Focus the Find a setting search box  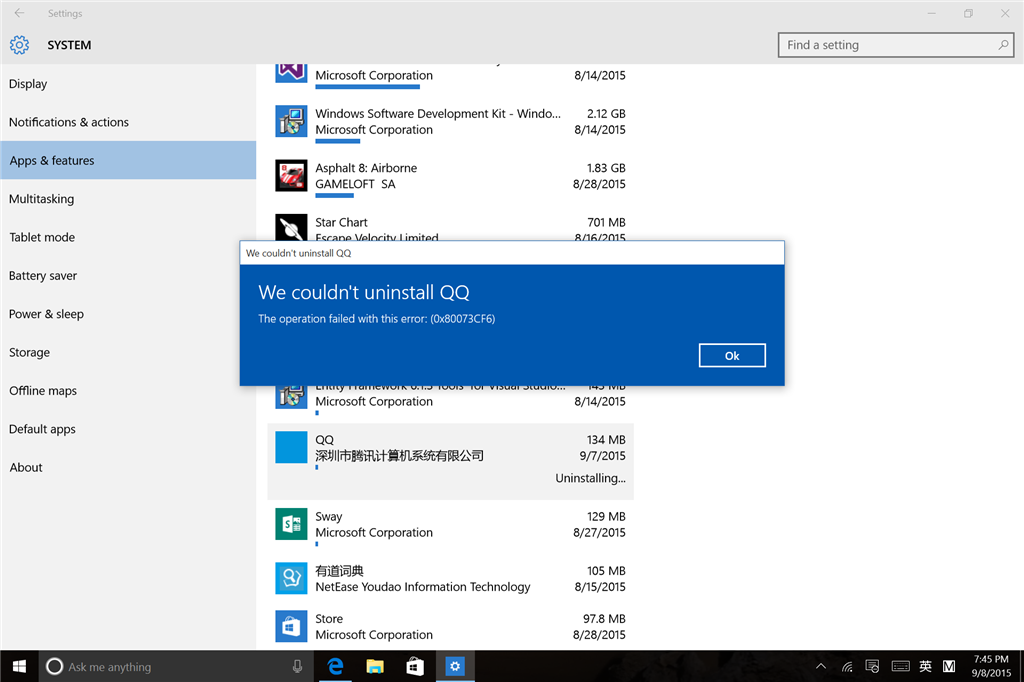895,45
